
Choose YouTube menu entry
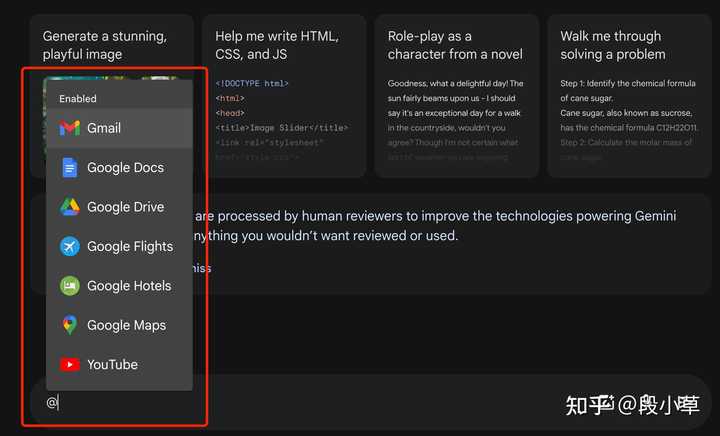coord(119,365)
